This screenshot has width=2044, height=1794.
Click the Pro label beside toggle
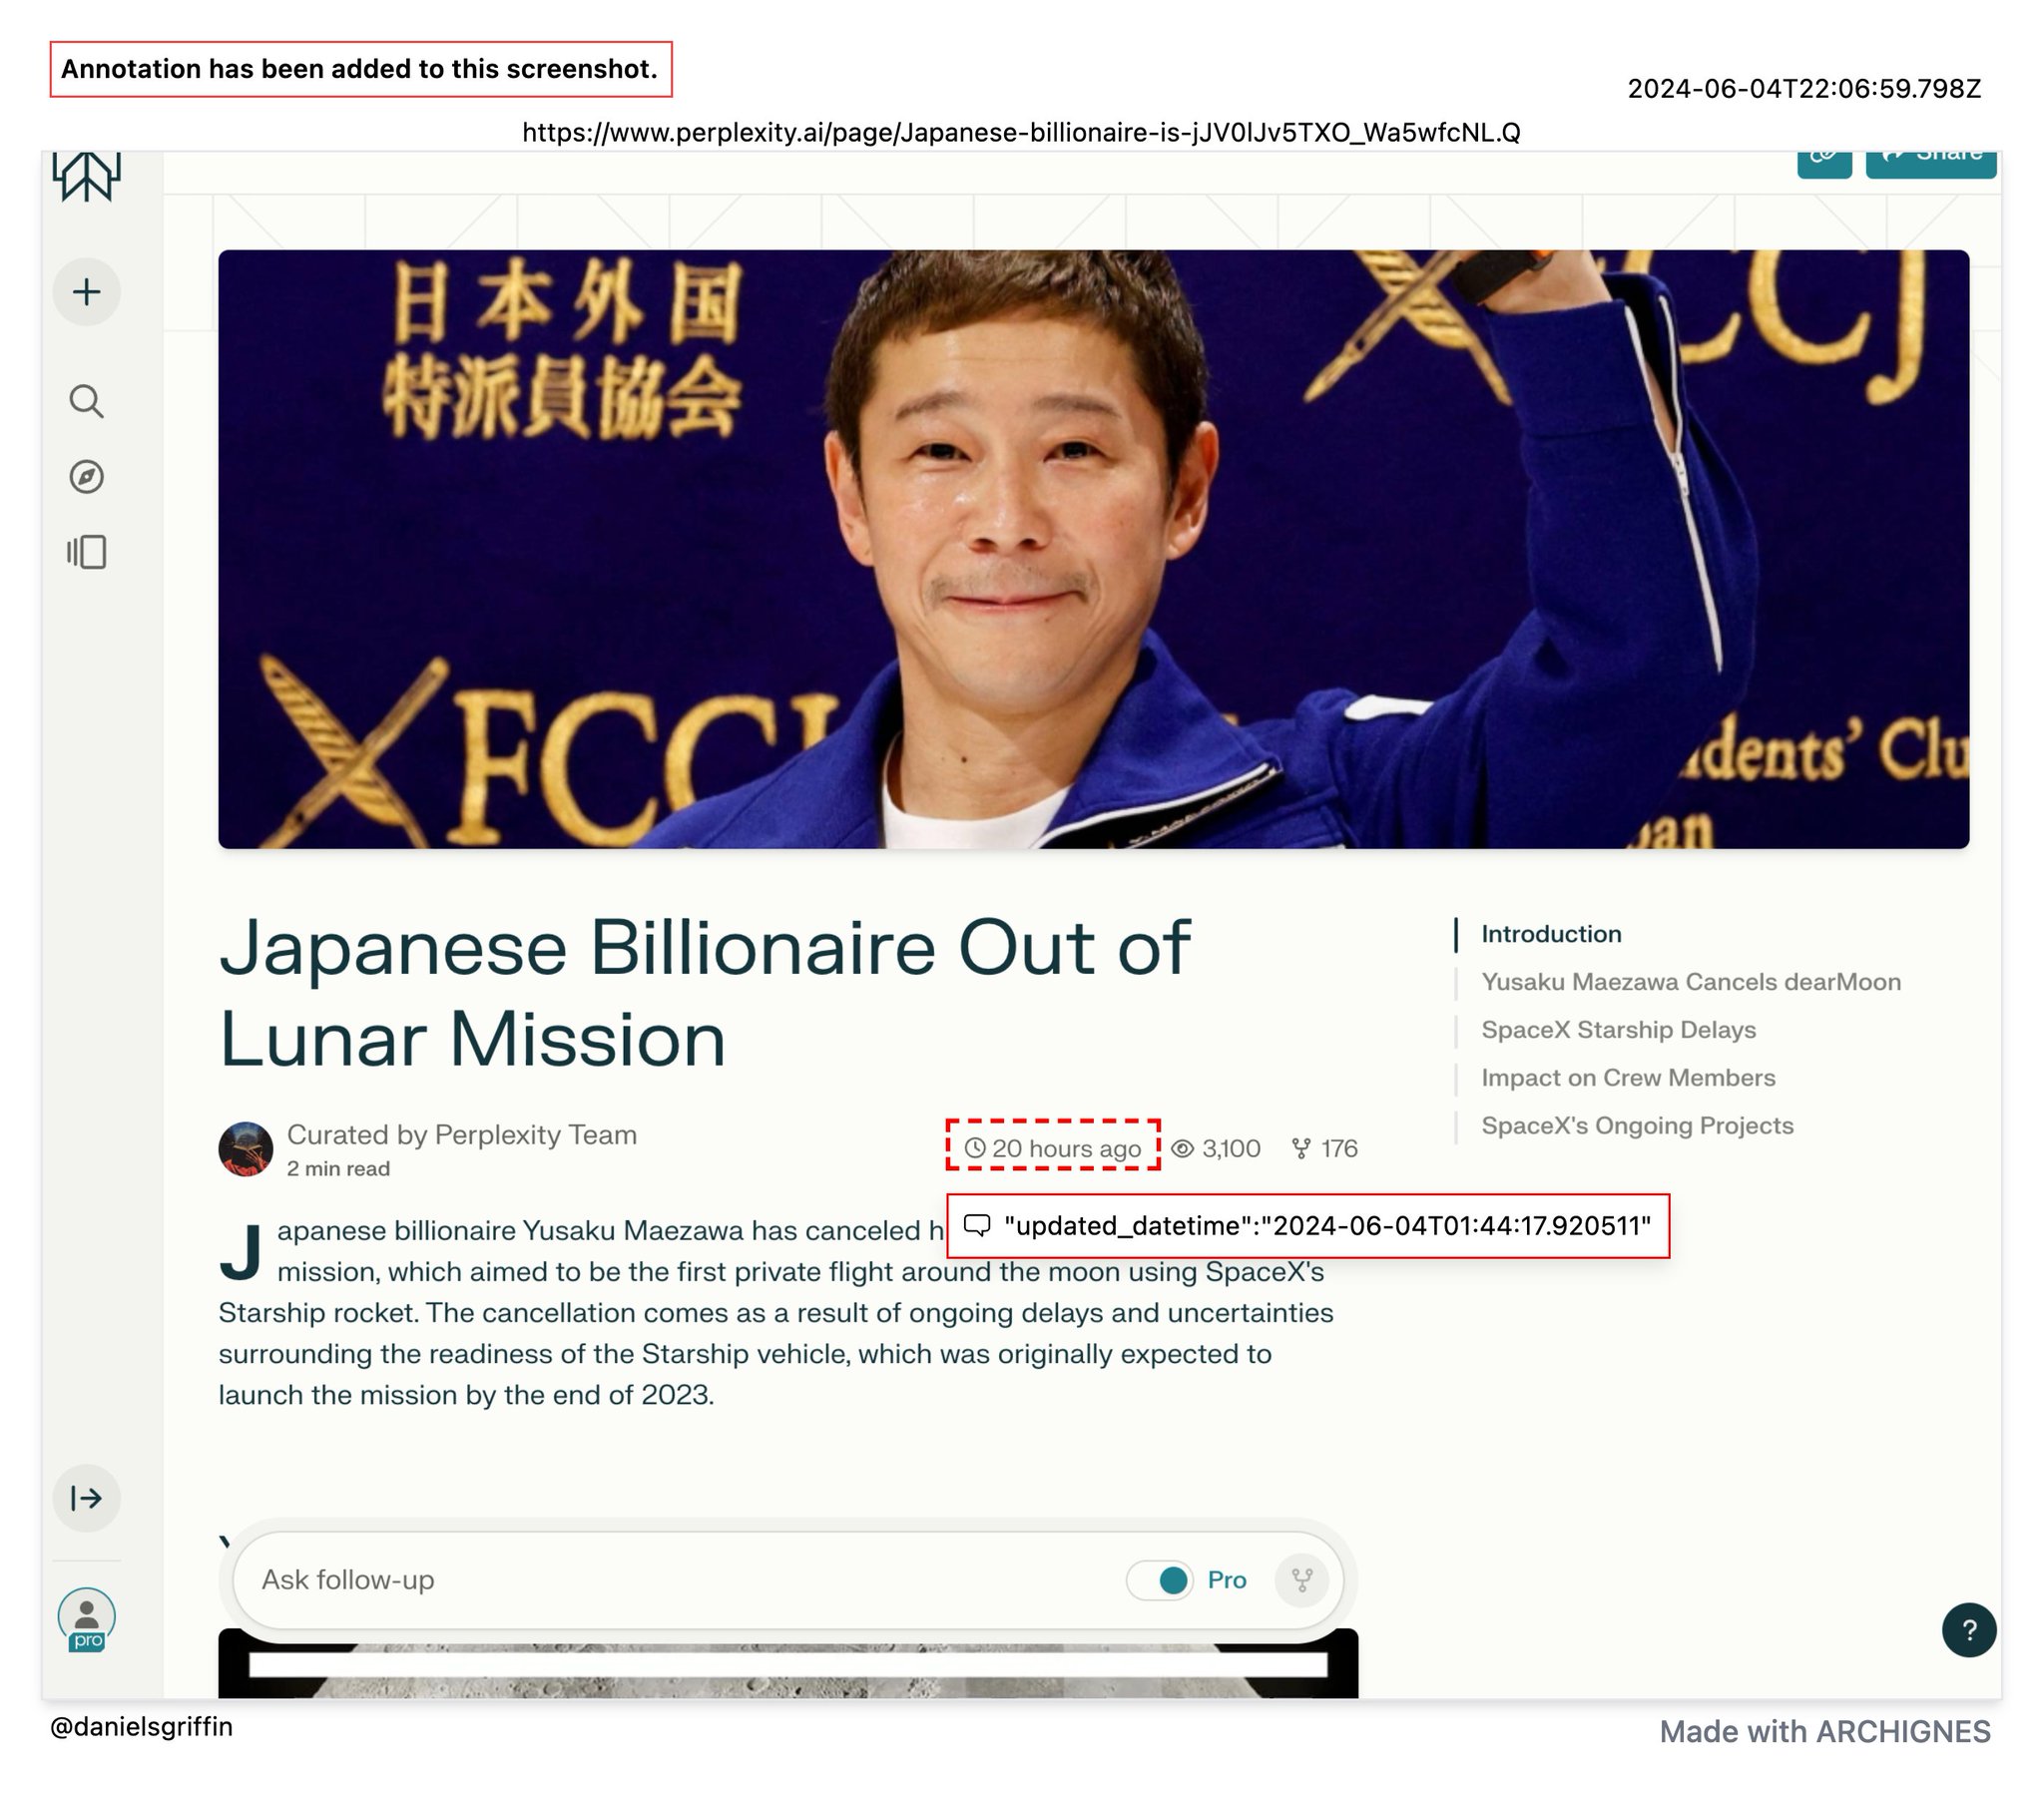pyautogui.click(x=1227, y=1580)
